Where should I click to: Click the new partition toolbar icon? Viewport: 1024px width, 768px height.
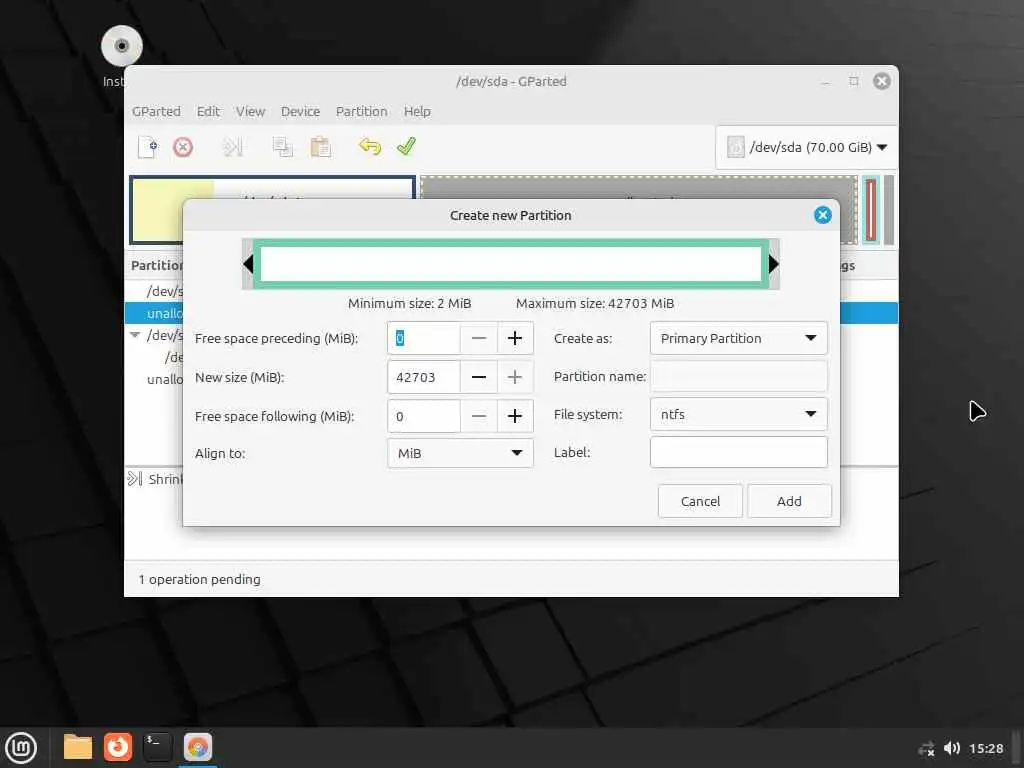click(148, 147)
